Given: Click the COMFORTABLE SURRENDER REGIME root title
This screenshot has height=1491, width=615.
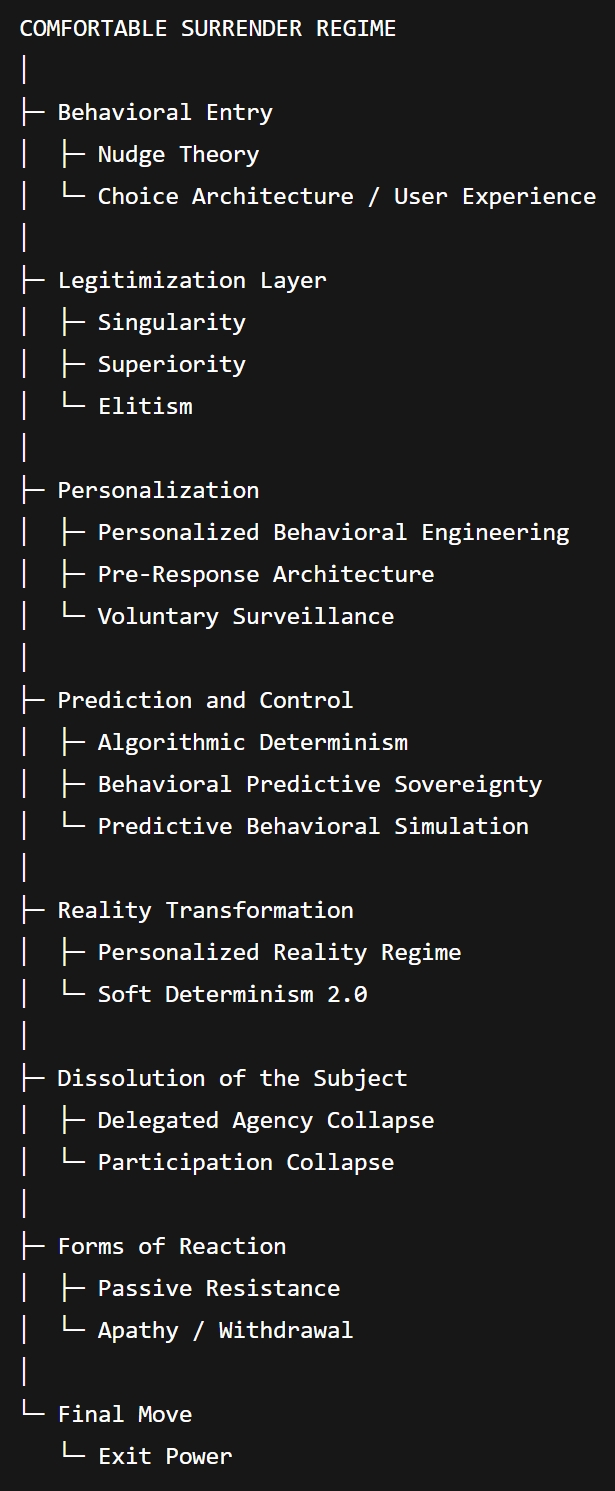Looking at the screenshot, I should [207, 28].
